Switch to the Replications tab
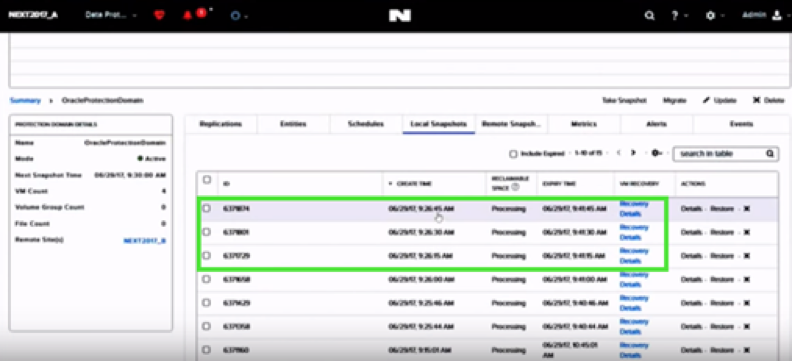Image resolution: width=792 pixels, height=361 pixels. 221,124
